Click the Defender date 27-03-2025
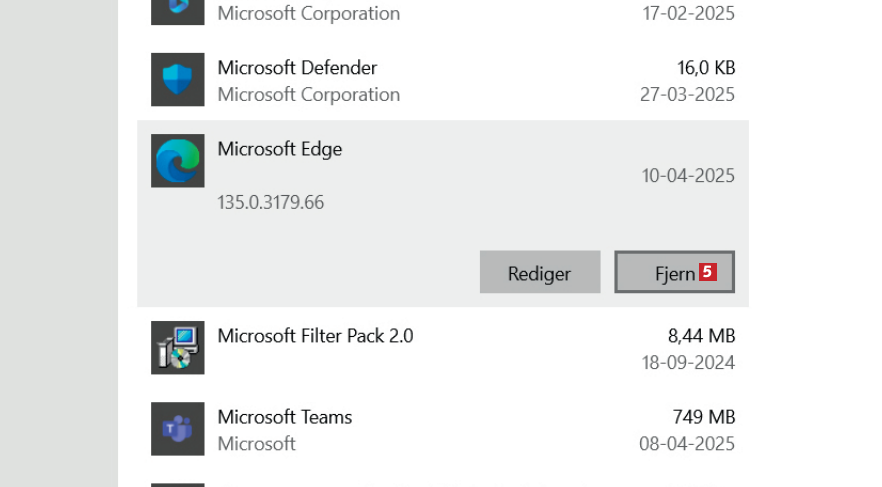This screenshot has width=882, height=487. (688, 95)
